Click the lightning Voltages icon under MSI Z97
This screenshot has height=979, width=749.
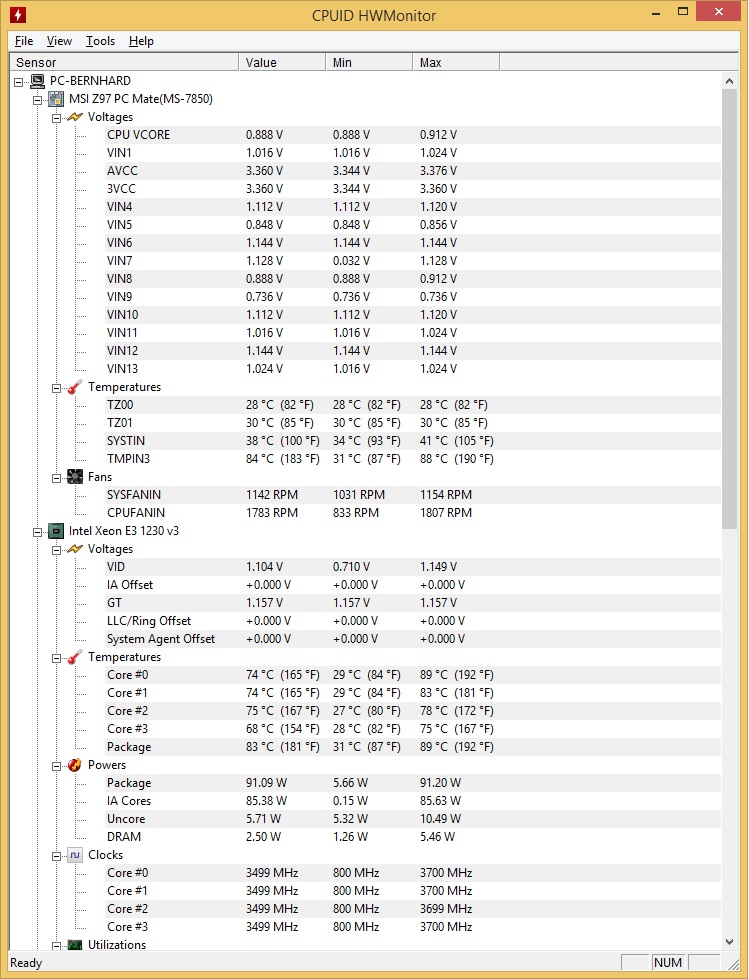click(74, 117)
